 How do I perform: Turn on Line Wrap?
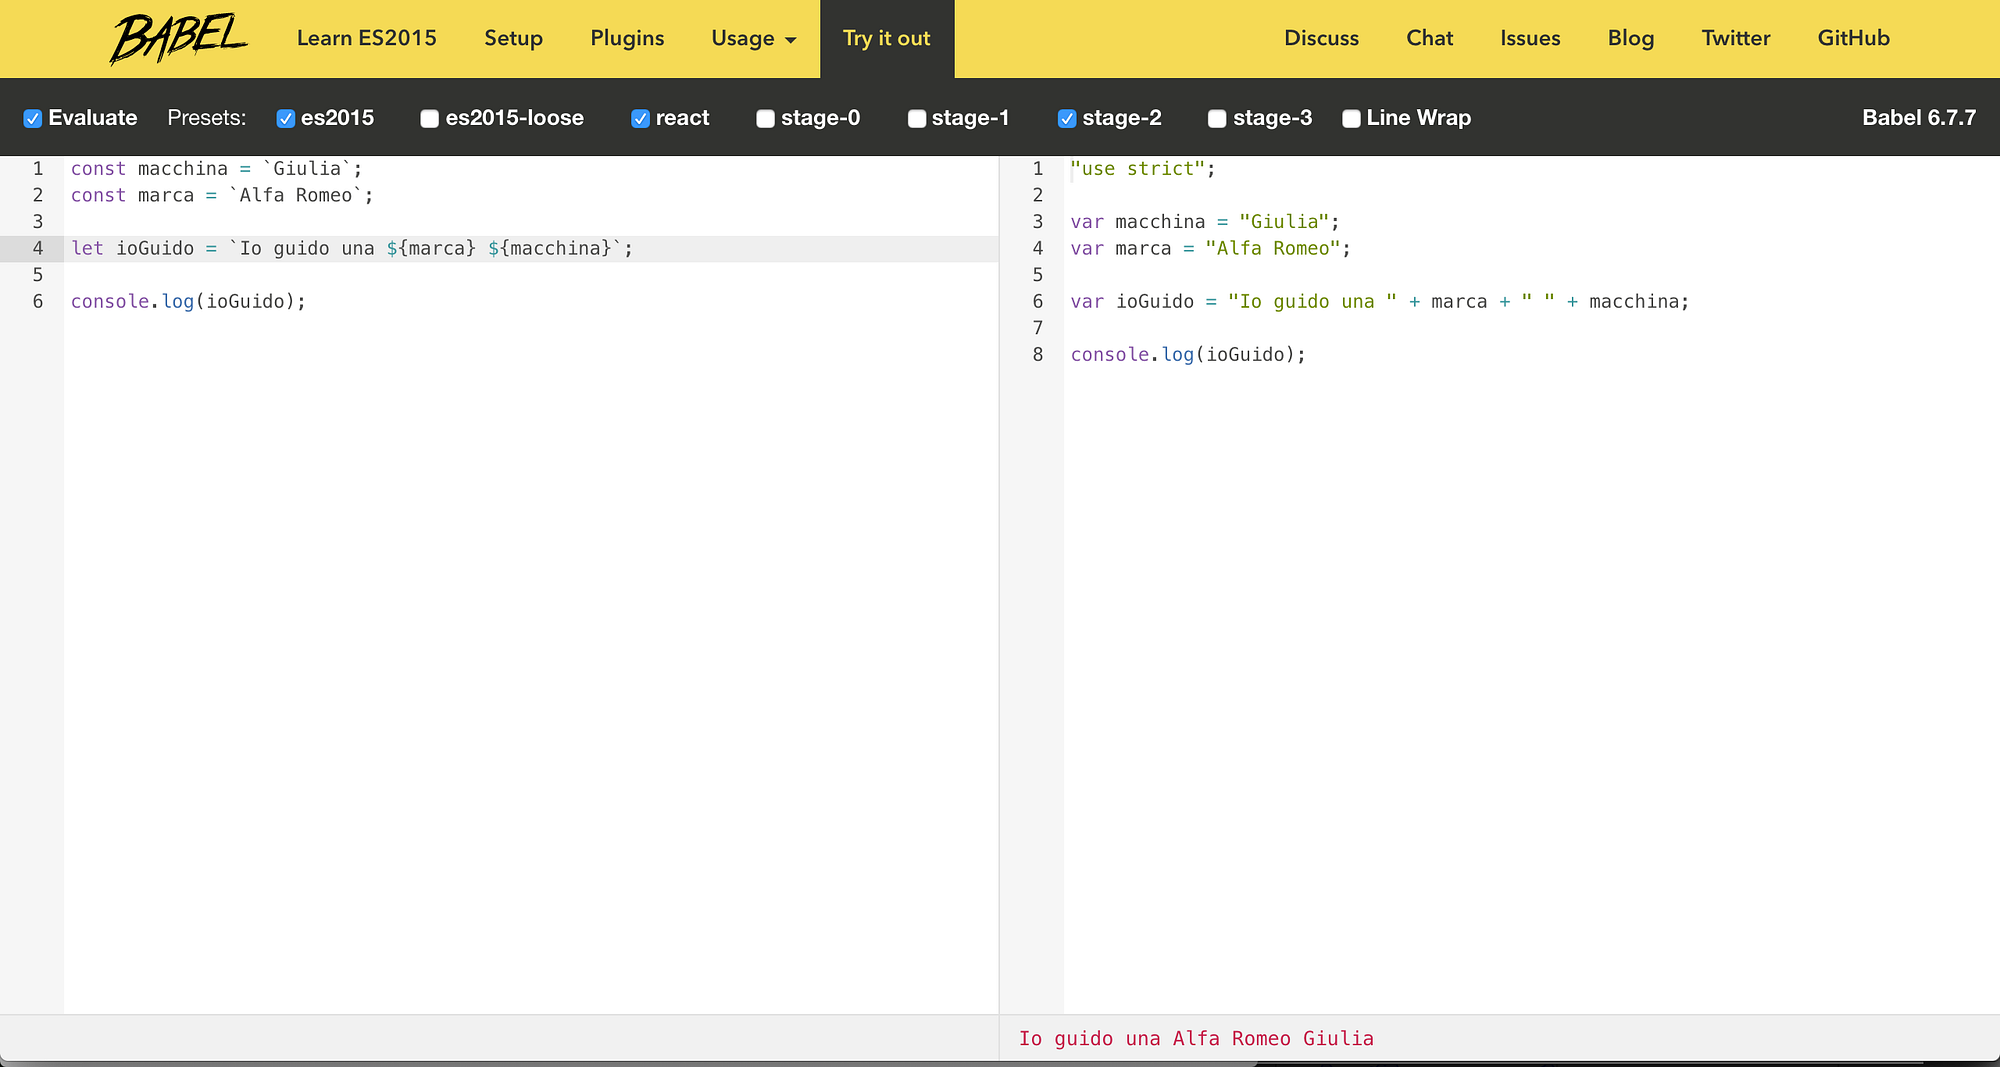[x=1351, y=118]
